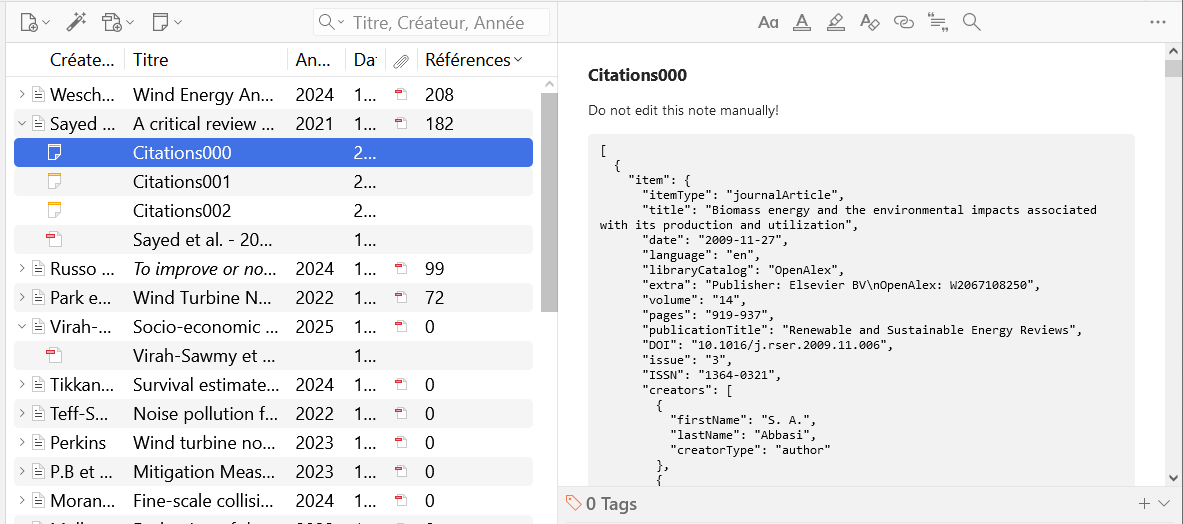Open the note text format menu
This screenshot has width=1183, height=524.
coord(768,22)
